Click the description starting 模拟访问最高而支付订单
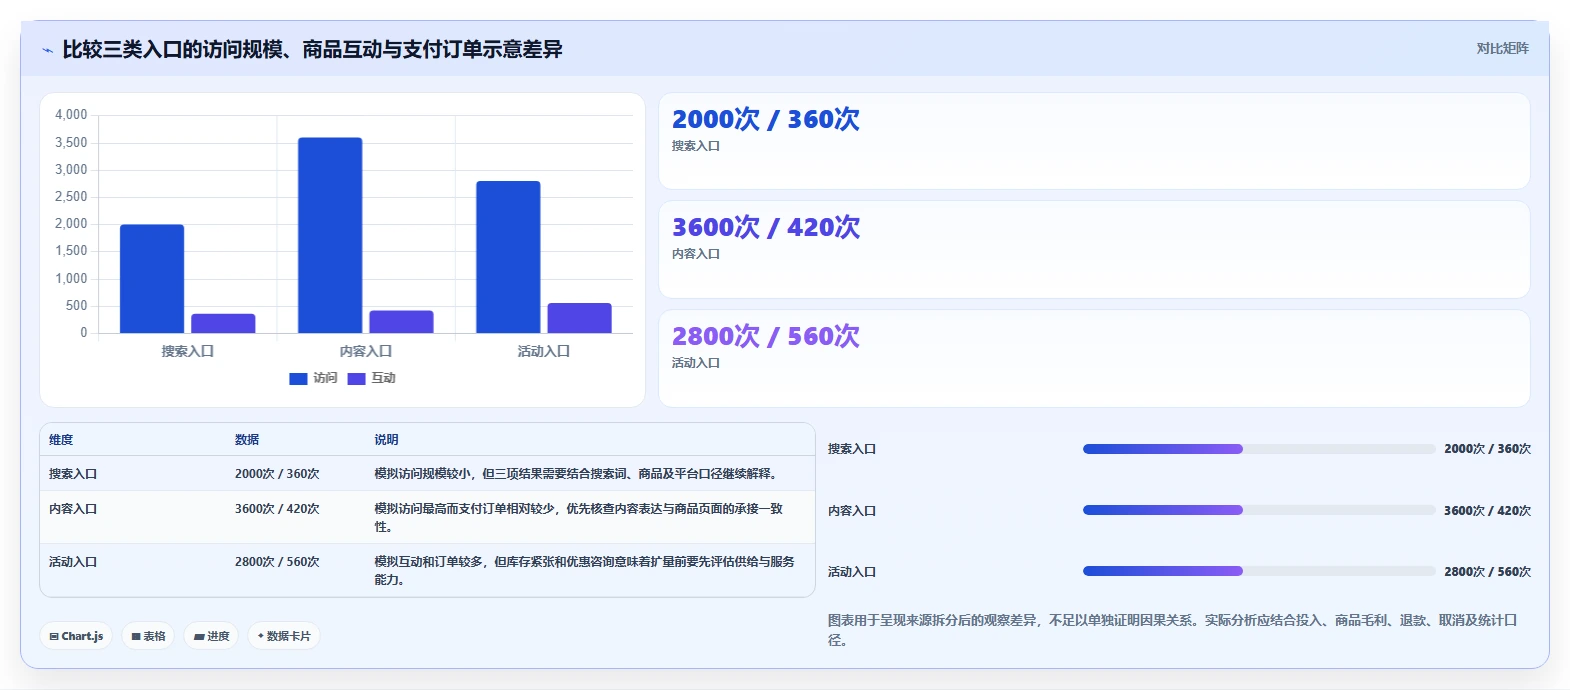 (x=579, y=518)
